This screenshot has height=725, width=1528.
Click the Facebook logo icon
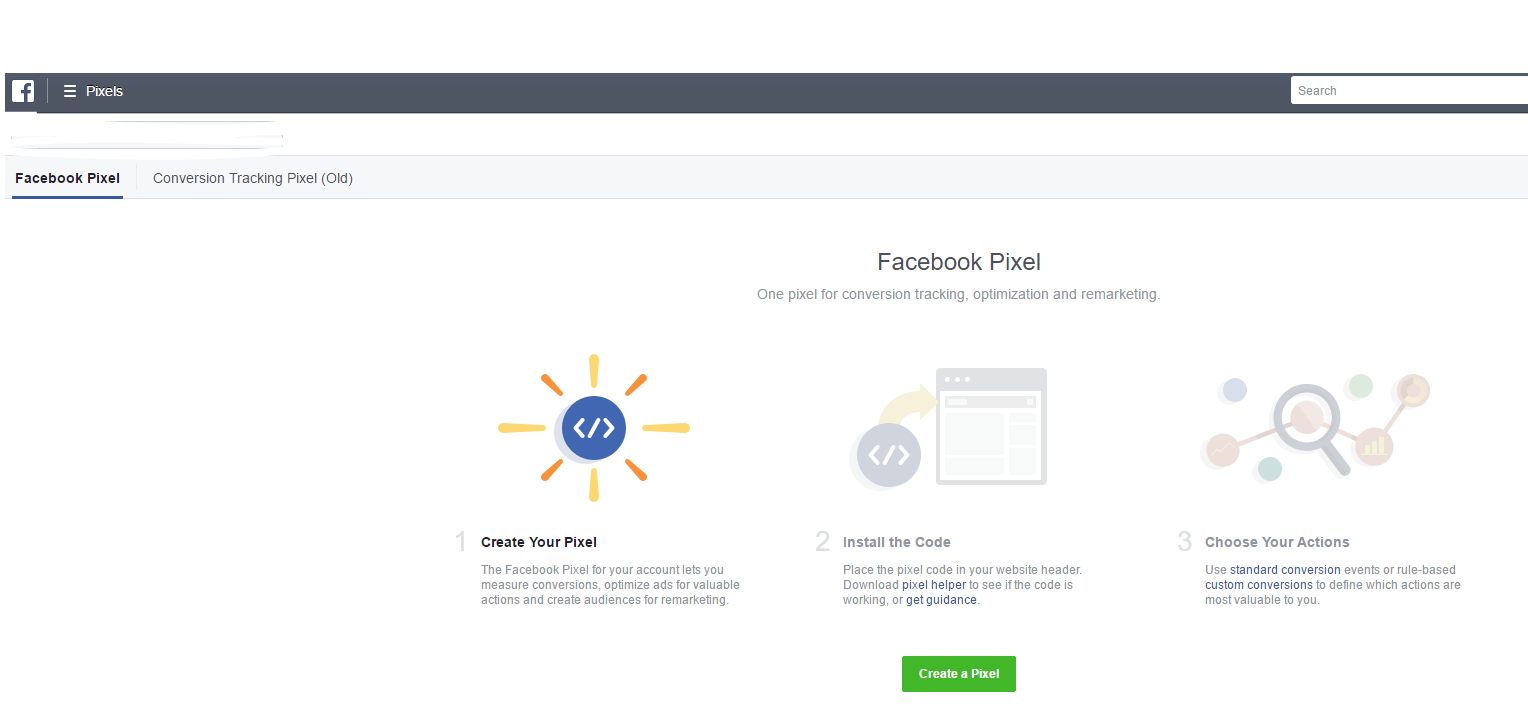pyautogui.click(x=23, y=91)
